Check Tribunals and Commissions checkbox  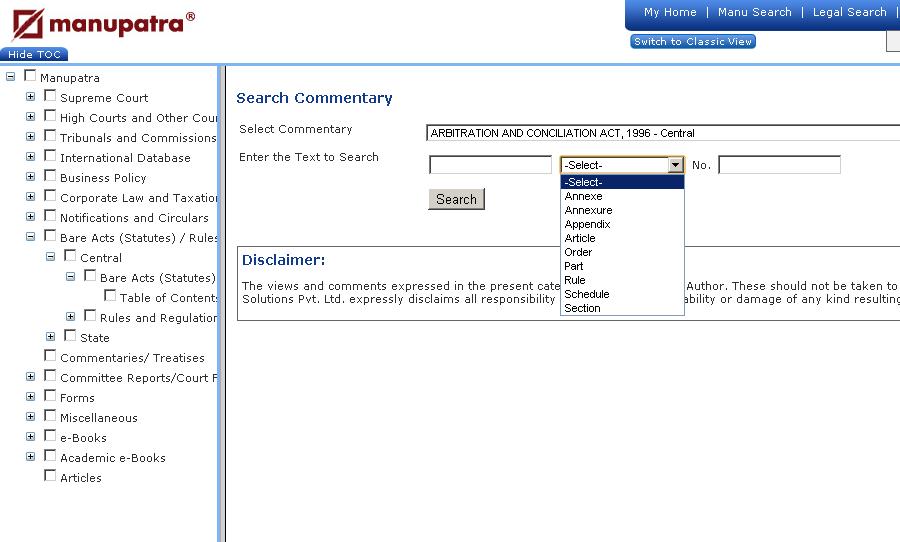pos(51,136)
